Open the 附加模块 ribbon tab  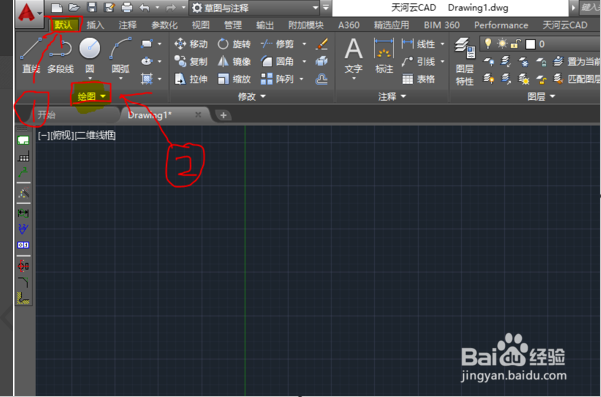click(306, 25)
